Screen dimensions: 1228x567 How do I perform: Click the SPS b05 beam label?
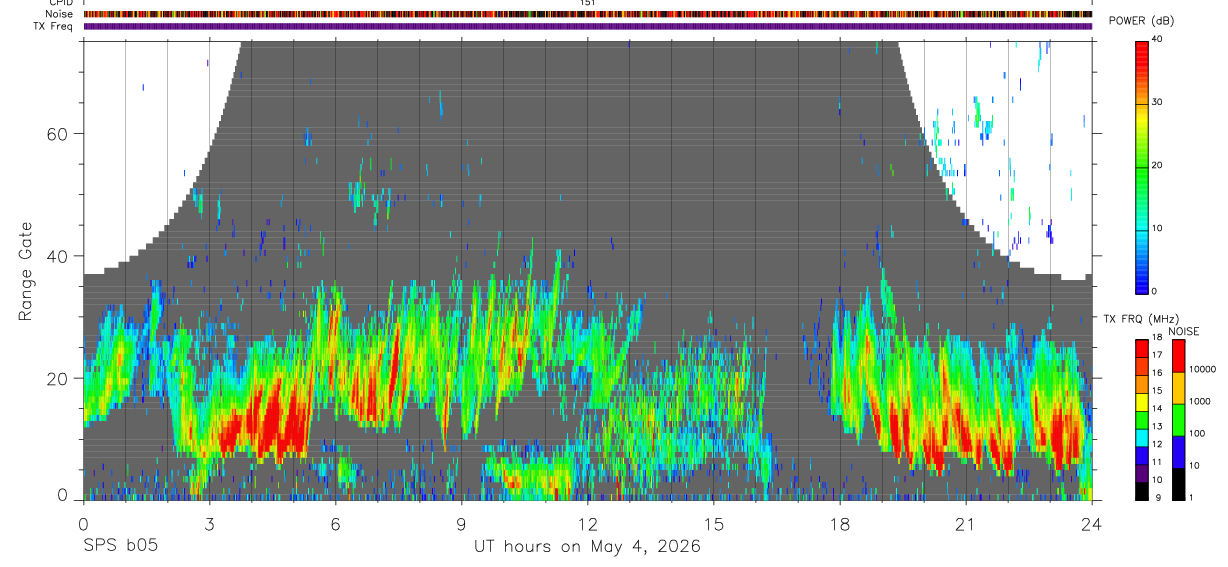tap(120, 546)
